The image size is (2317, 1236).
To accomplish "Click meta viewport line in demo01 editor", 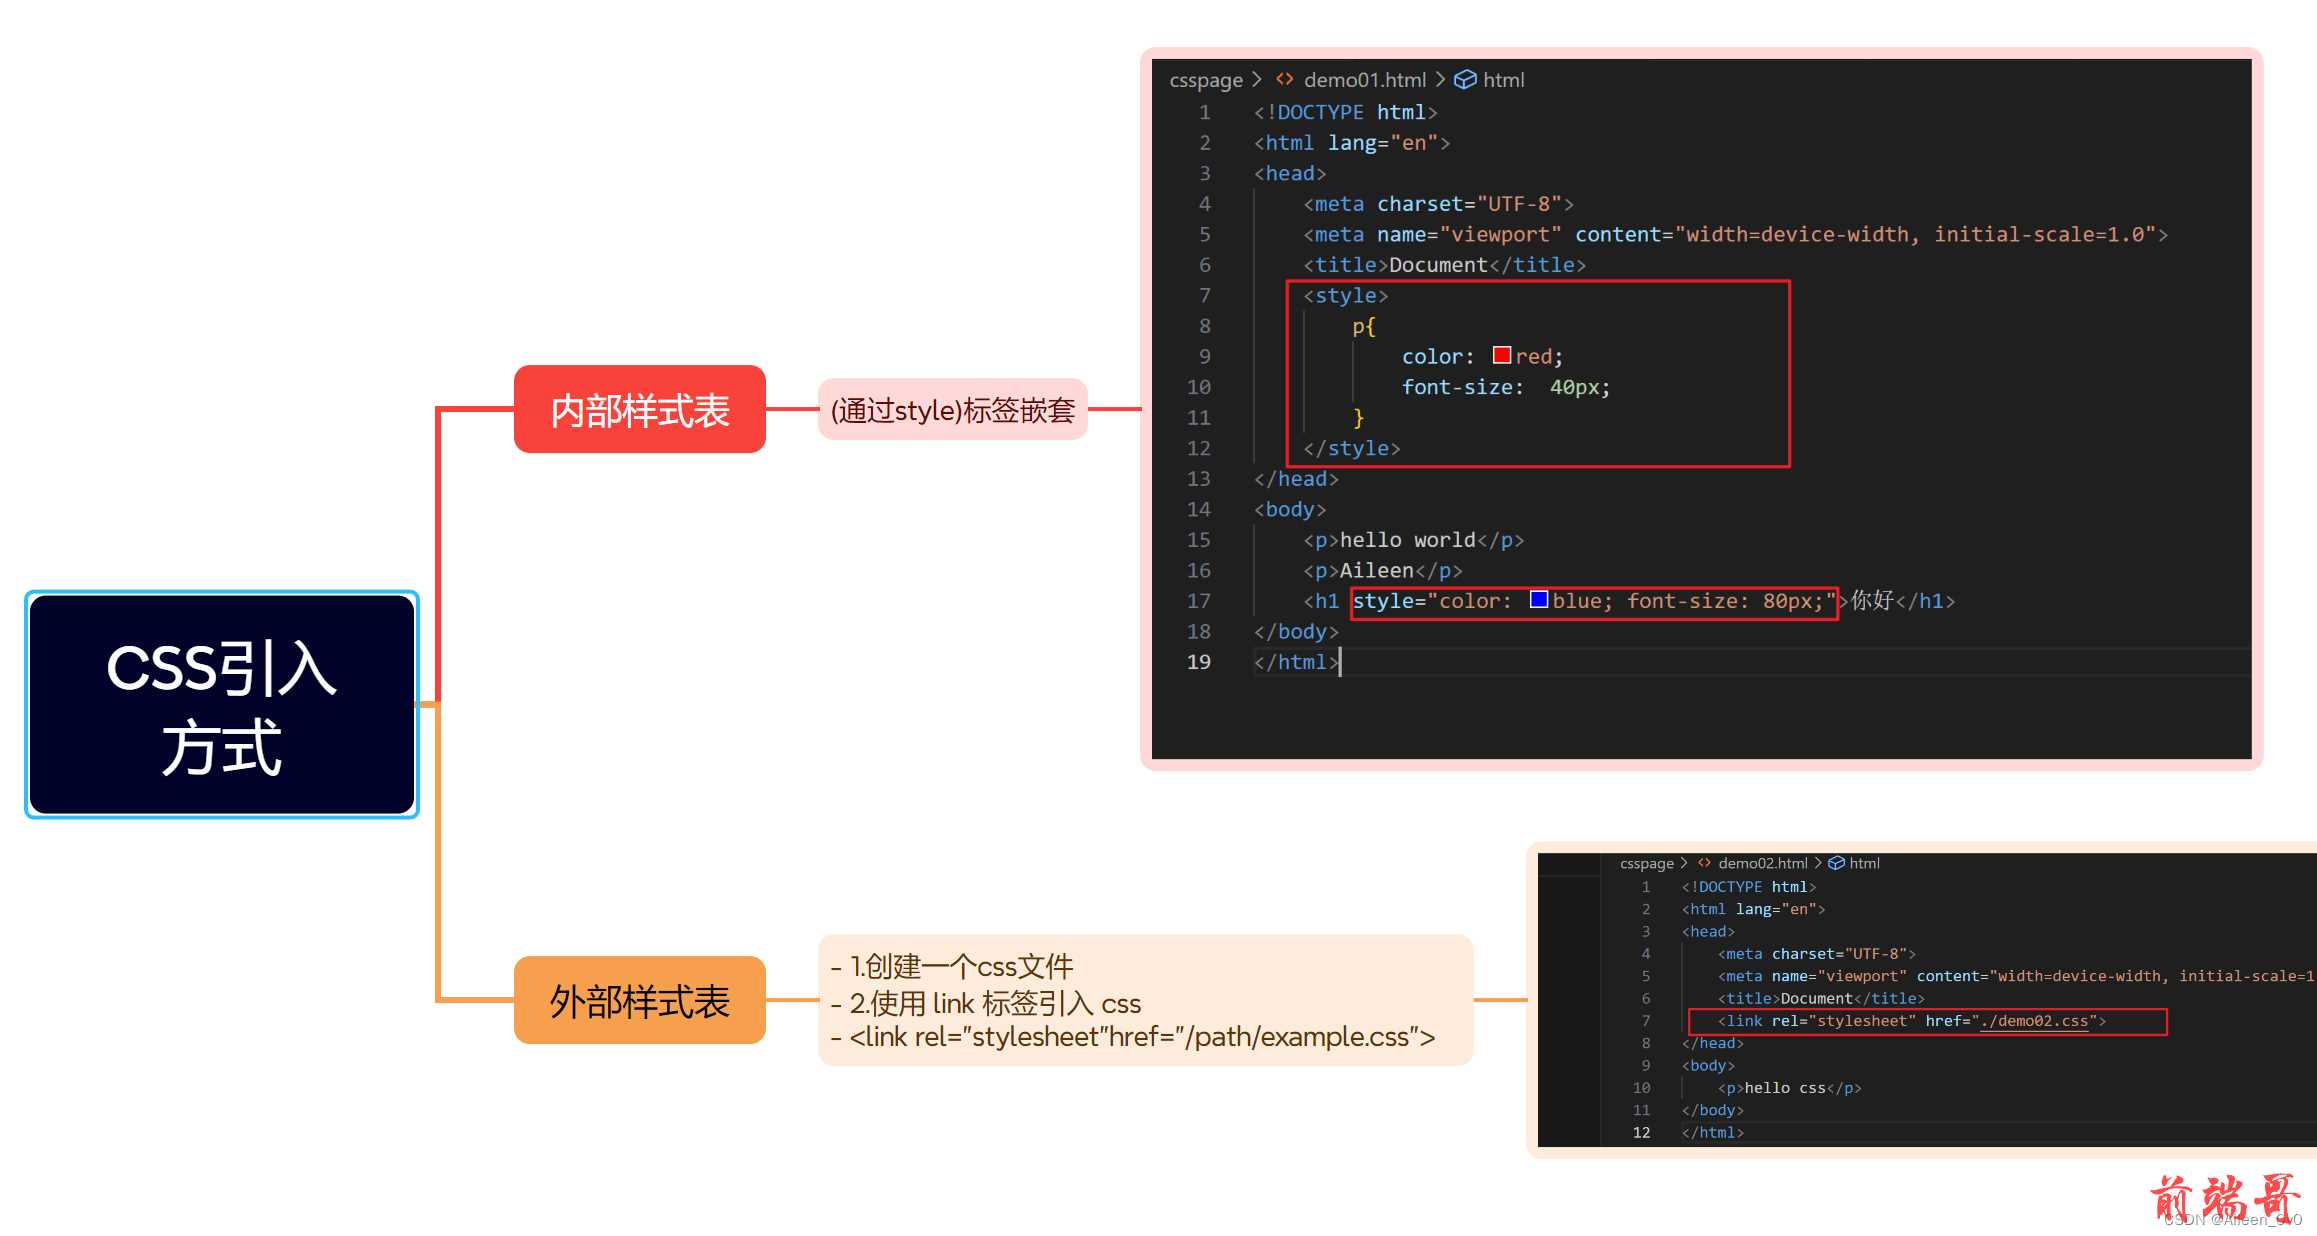I will coord(1735,234).
